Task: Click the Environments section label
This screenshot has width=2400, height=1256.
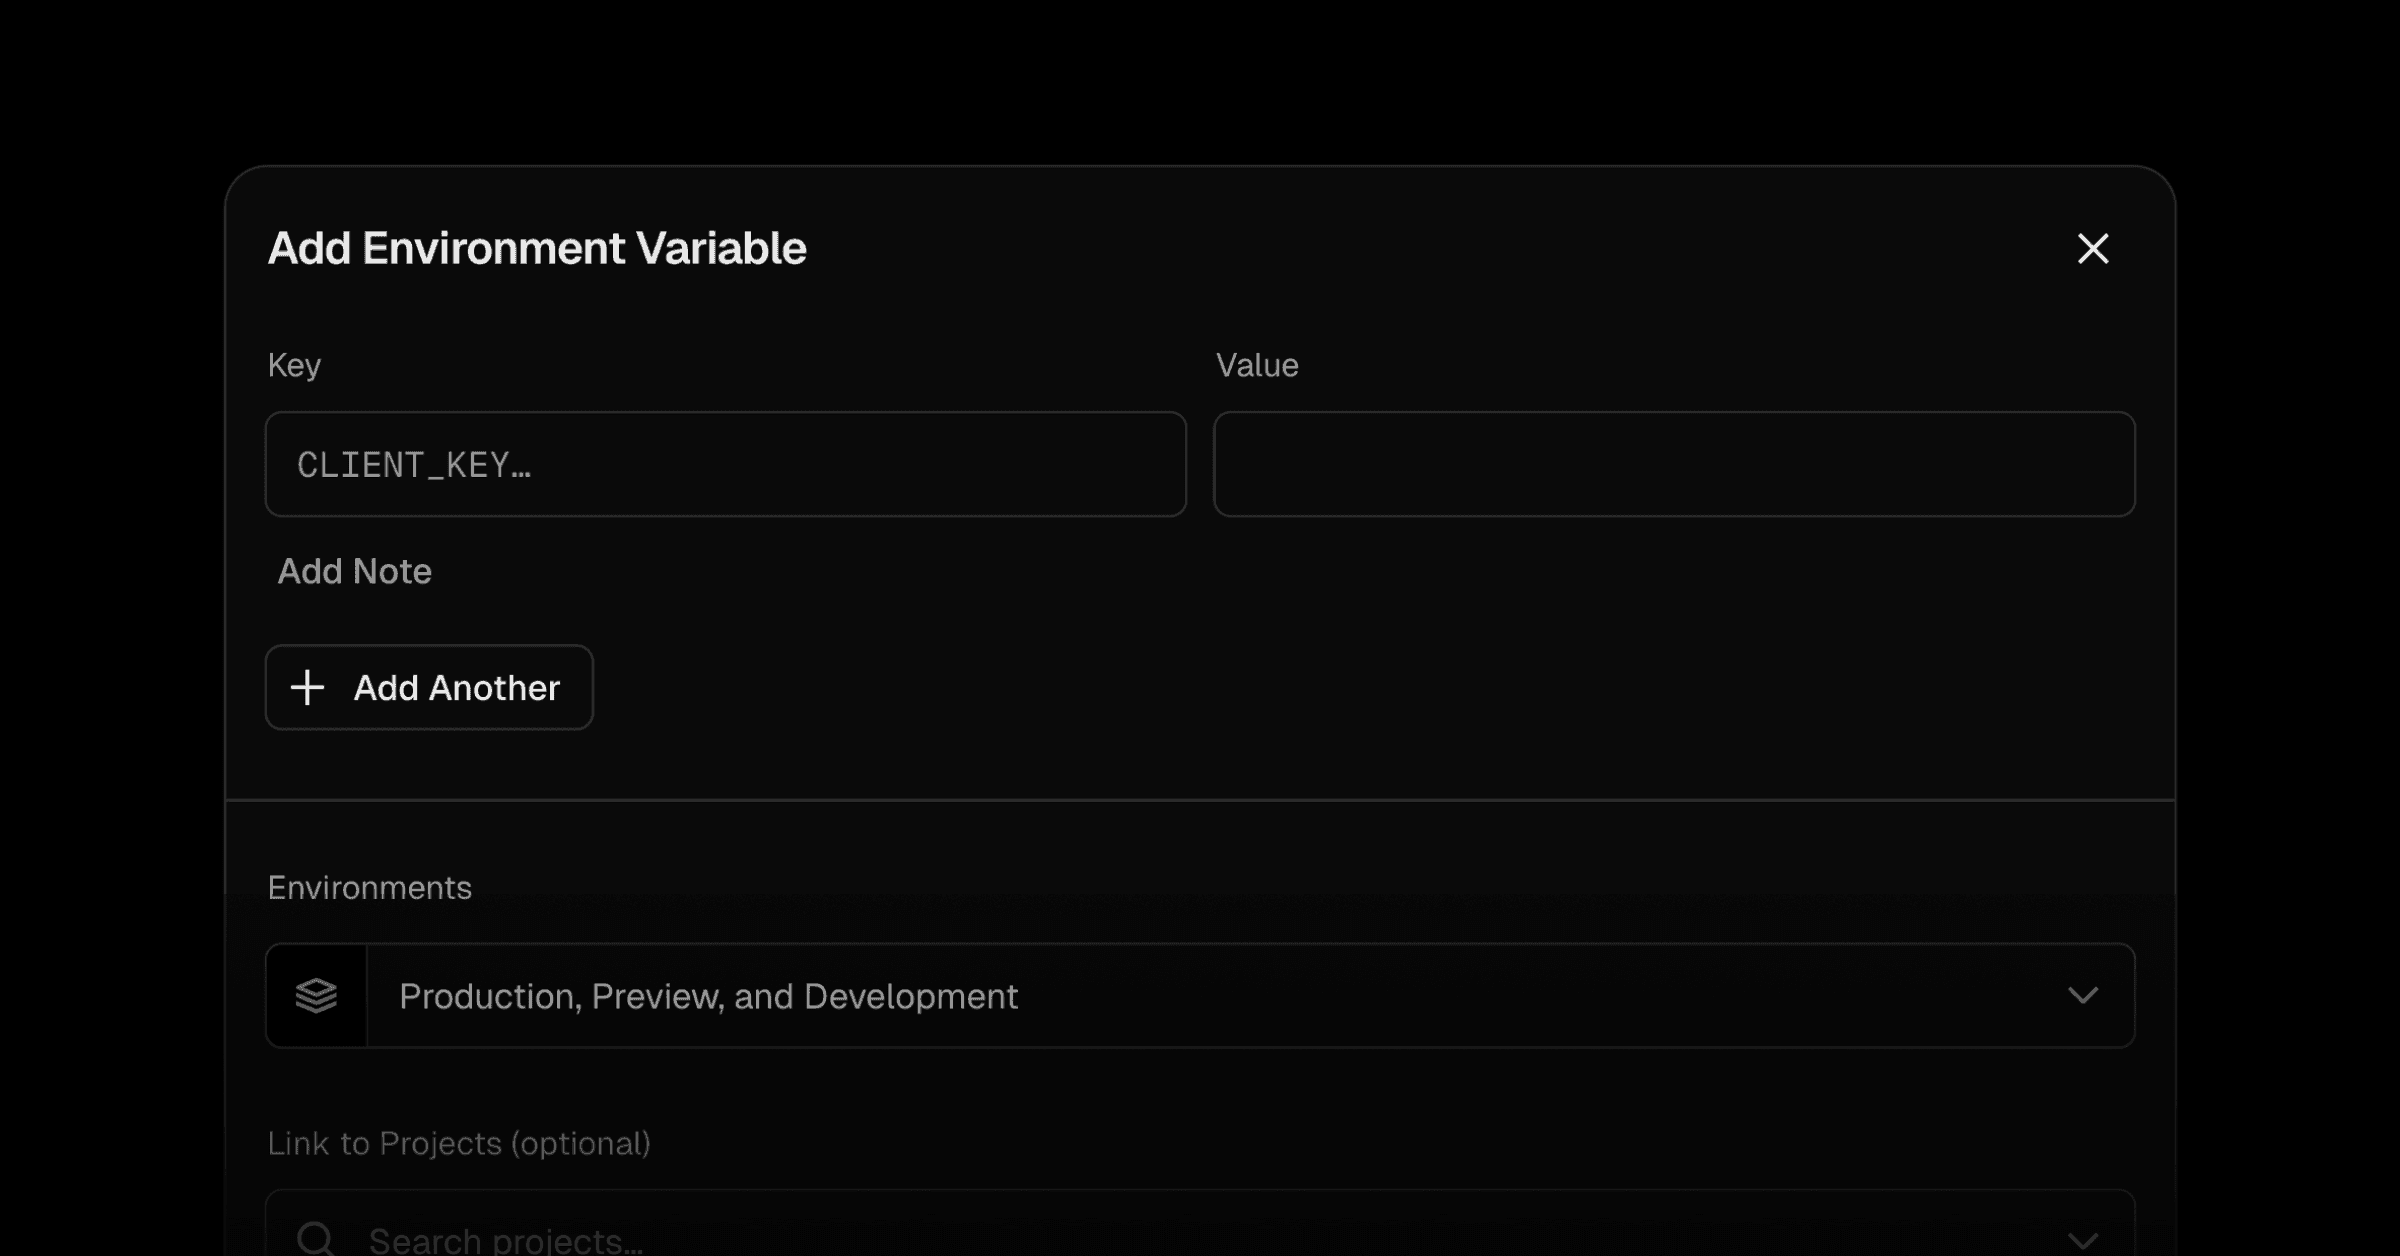Action: [x=369, y=888]
